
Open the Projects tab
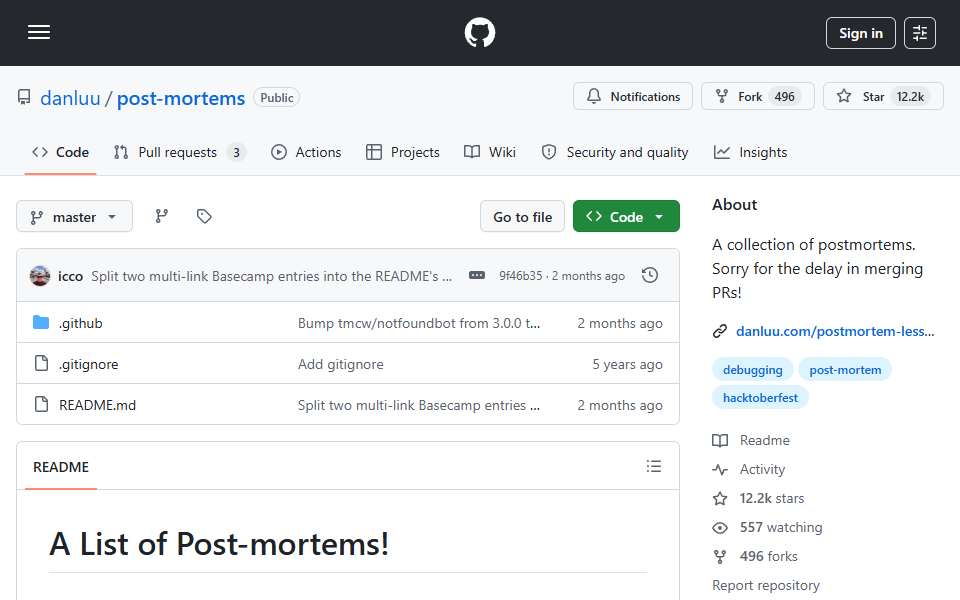click(402, 152)
